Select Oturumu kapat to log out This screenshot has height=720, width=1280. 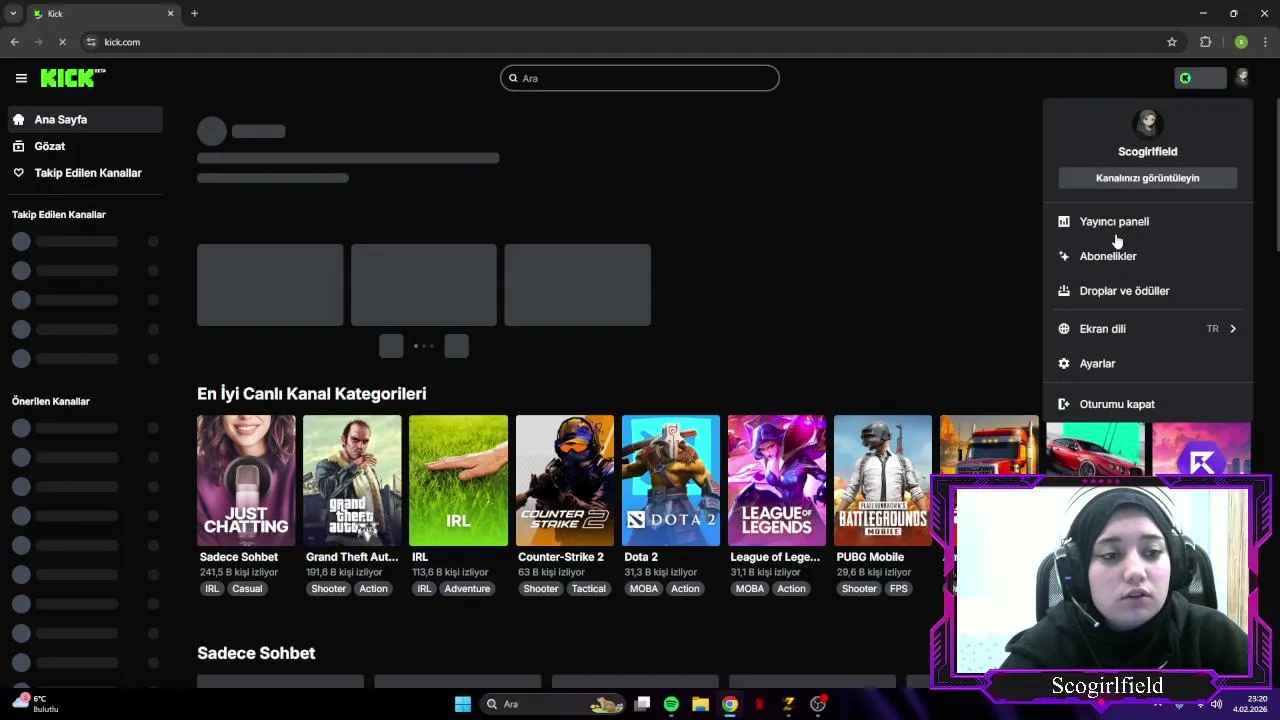pyautogui.click(x=1147, y=404)
